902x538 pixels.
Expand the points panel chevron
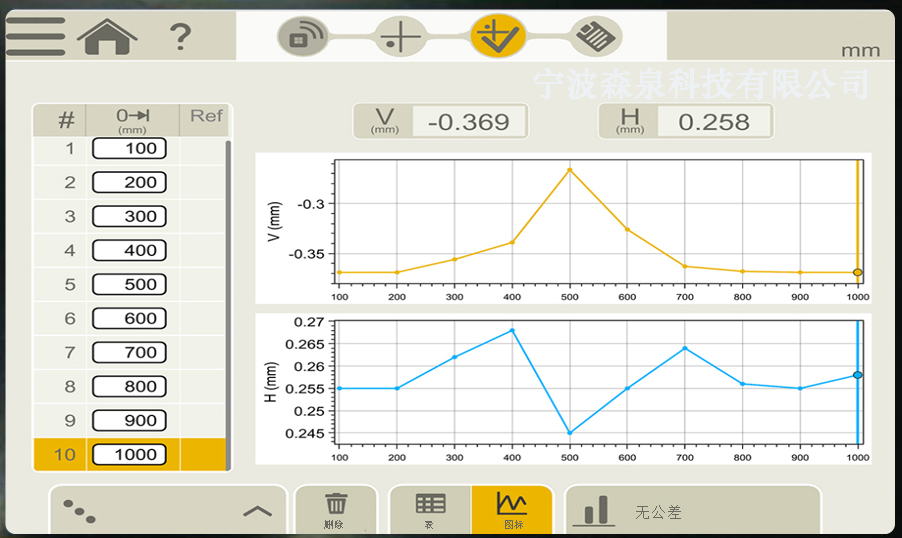pyautogui.click(x=257, y=511)
